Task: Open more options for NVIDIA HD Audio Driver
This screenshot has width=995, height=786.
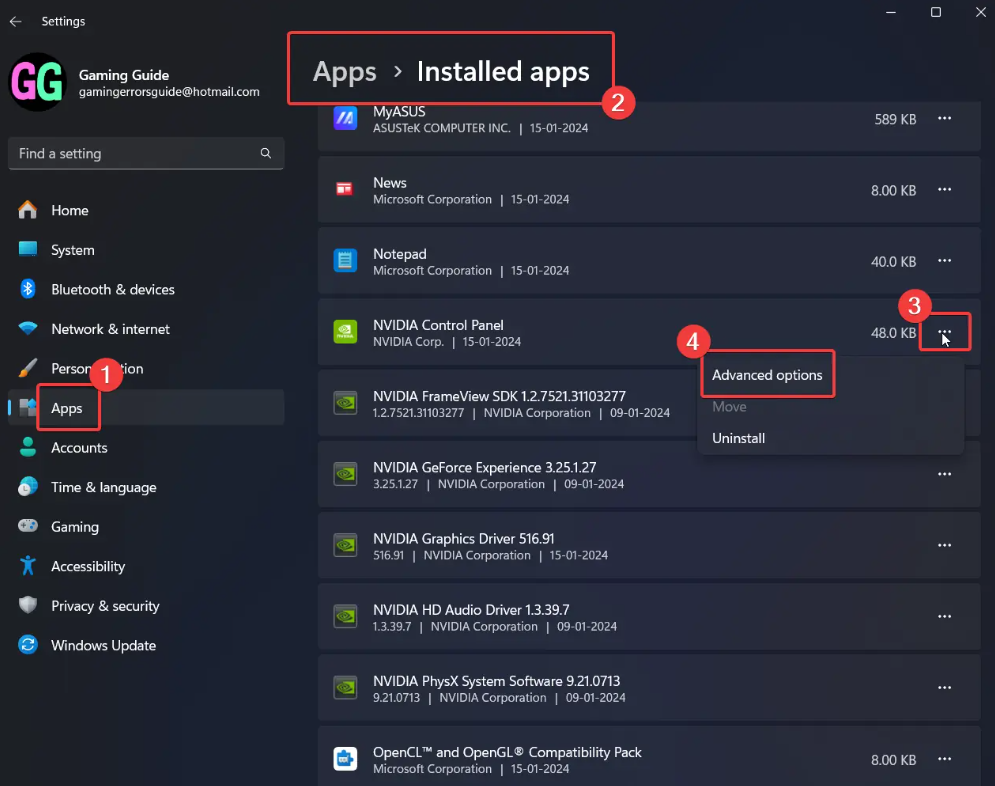Action: 944,617
